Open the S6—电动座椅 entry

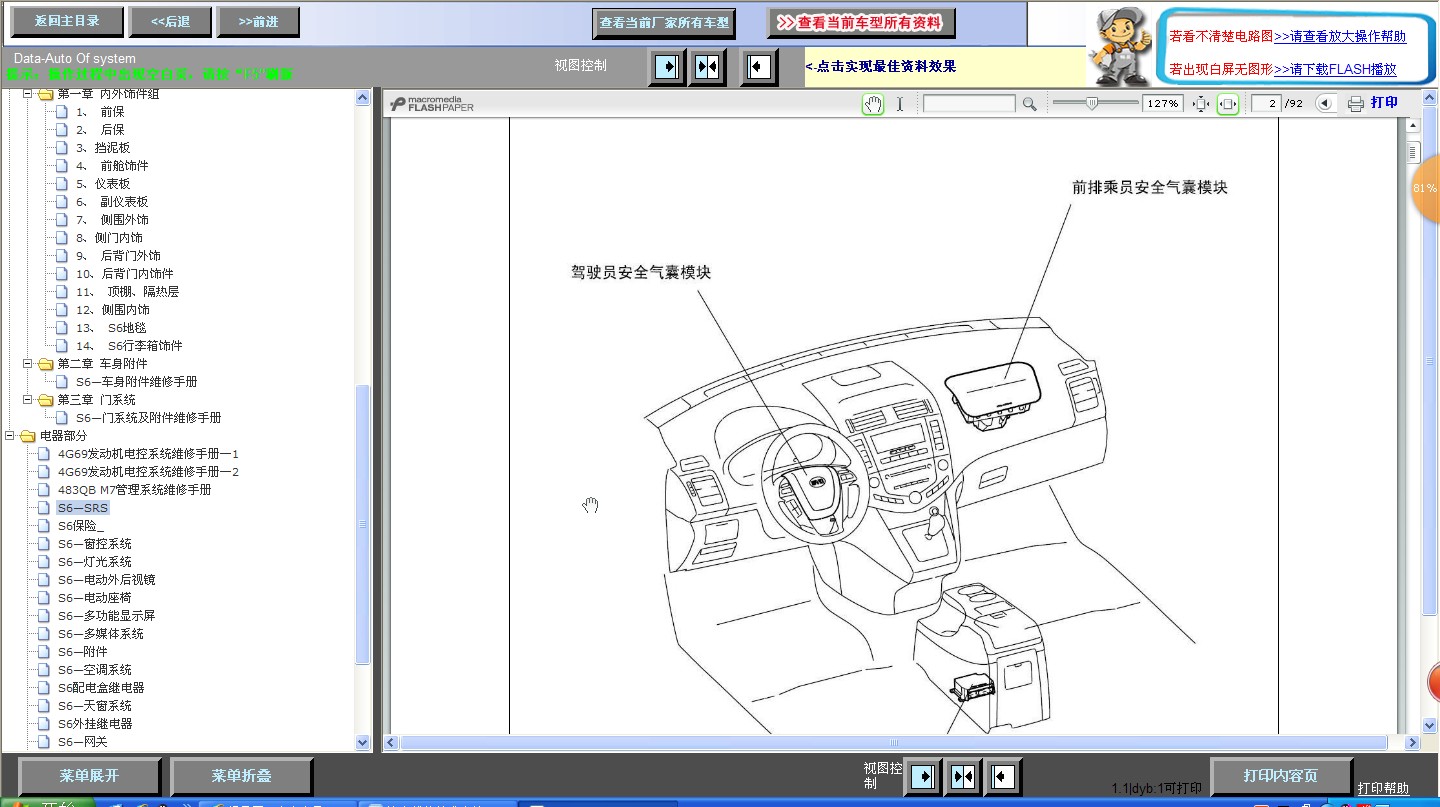pyautogui.click(x=94, y=598)
